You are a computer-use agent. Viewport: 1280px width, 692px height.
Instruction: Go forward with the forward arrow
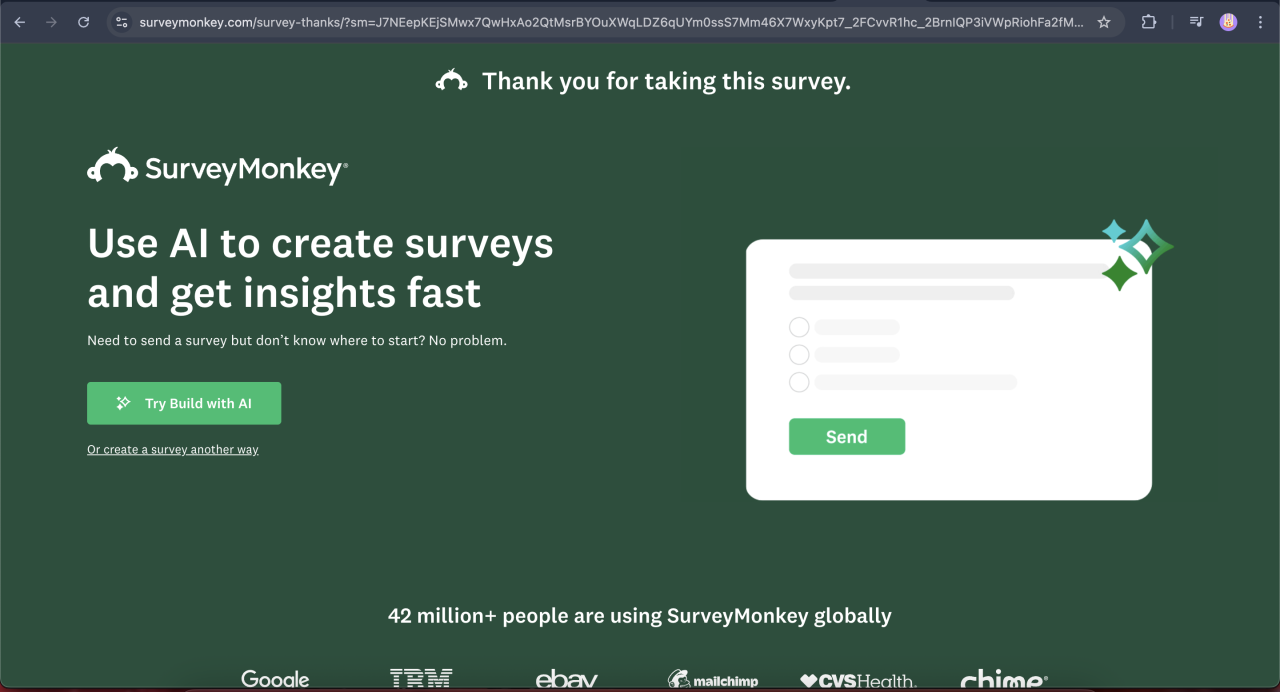[x=52, y=22]
